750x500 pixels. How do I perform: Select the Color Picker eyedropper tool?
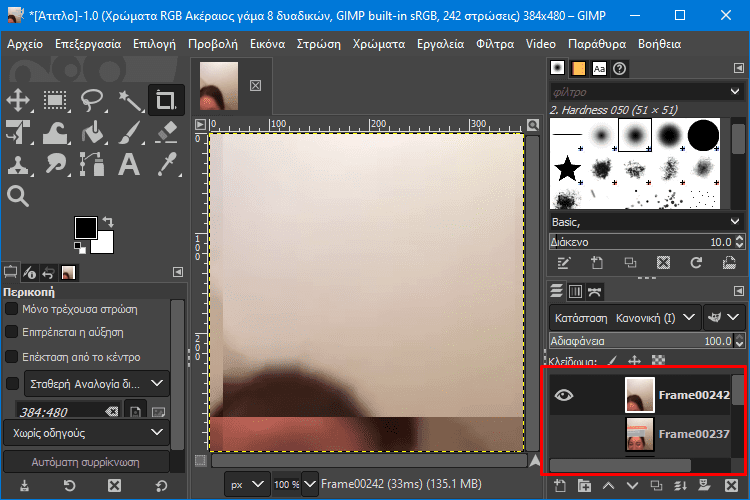[166, 165]
